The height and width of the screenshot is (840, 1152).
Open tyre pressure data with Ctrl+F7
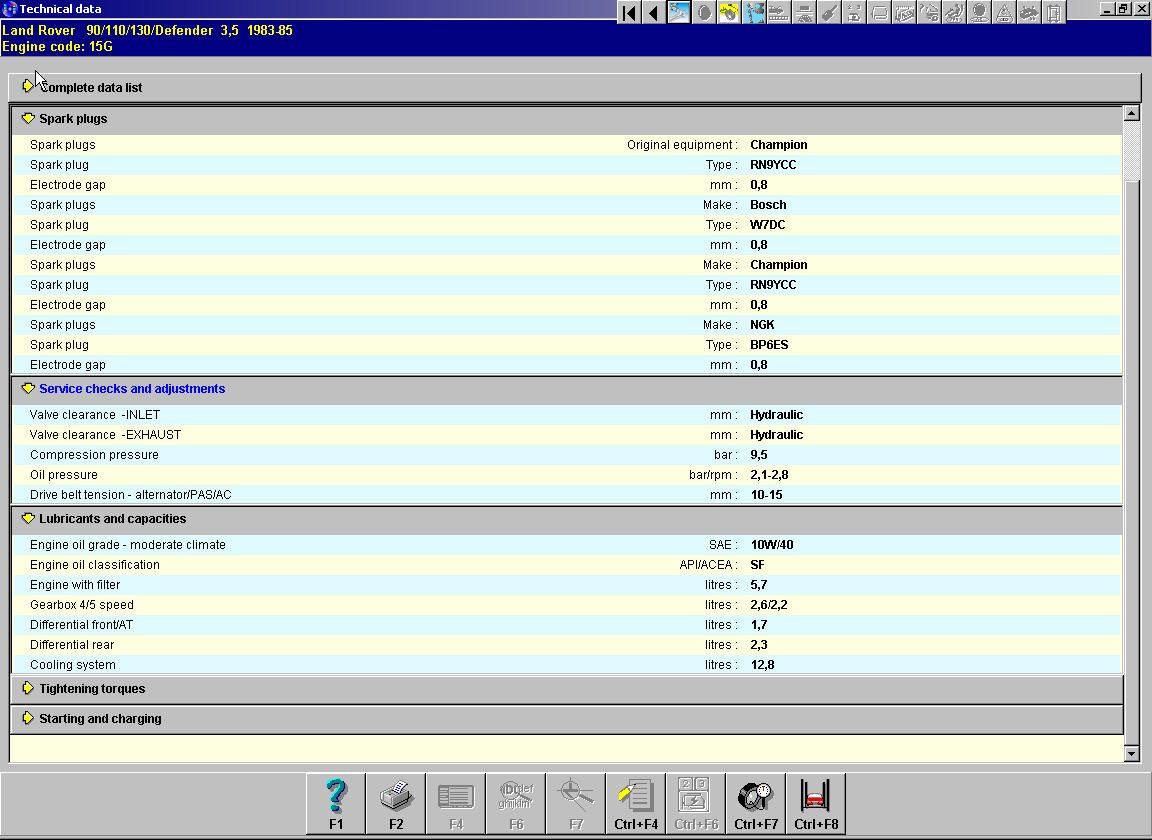coord(756,803)
